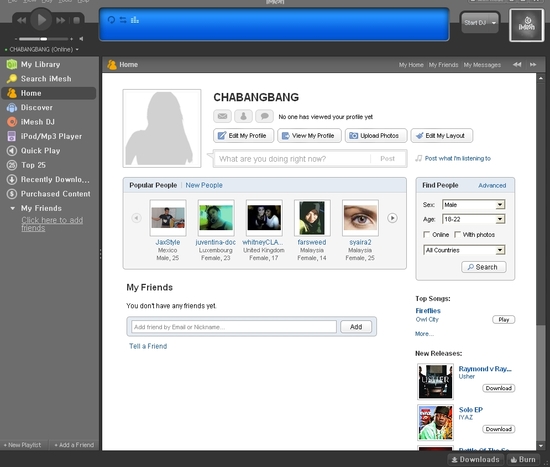Screen dimensions: 550x467
Task: Show next popular people with right arrow
Action: (392, 218)
